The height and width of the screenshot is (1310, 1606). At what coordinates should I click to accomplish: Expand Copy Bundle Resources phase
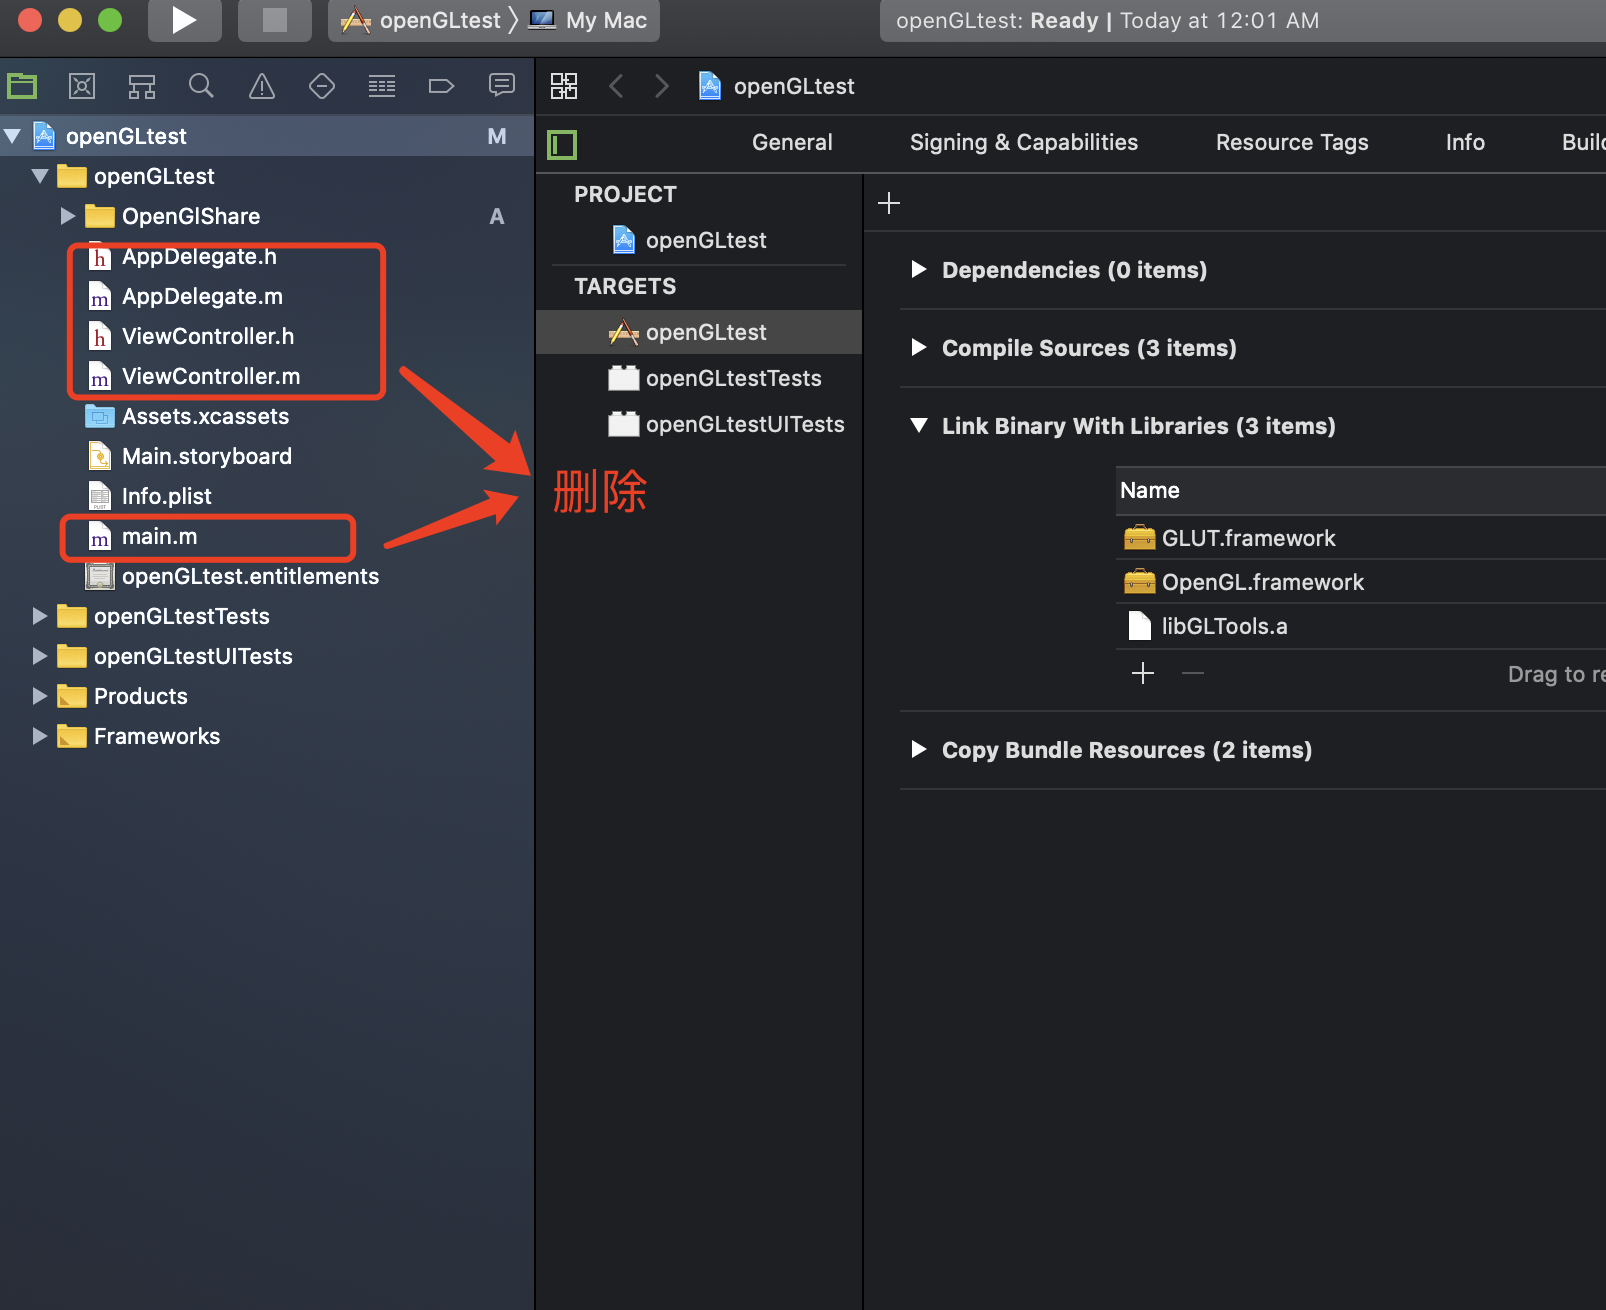[918, 749]
